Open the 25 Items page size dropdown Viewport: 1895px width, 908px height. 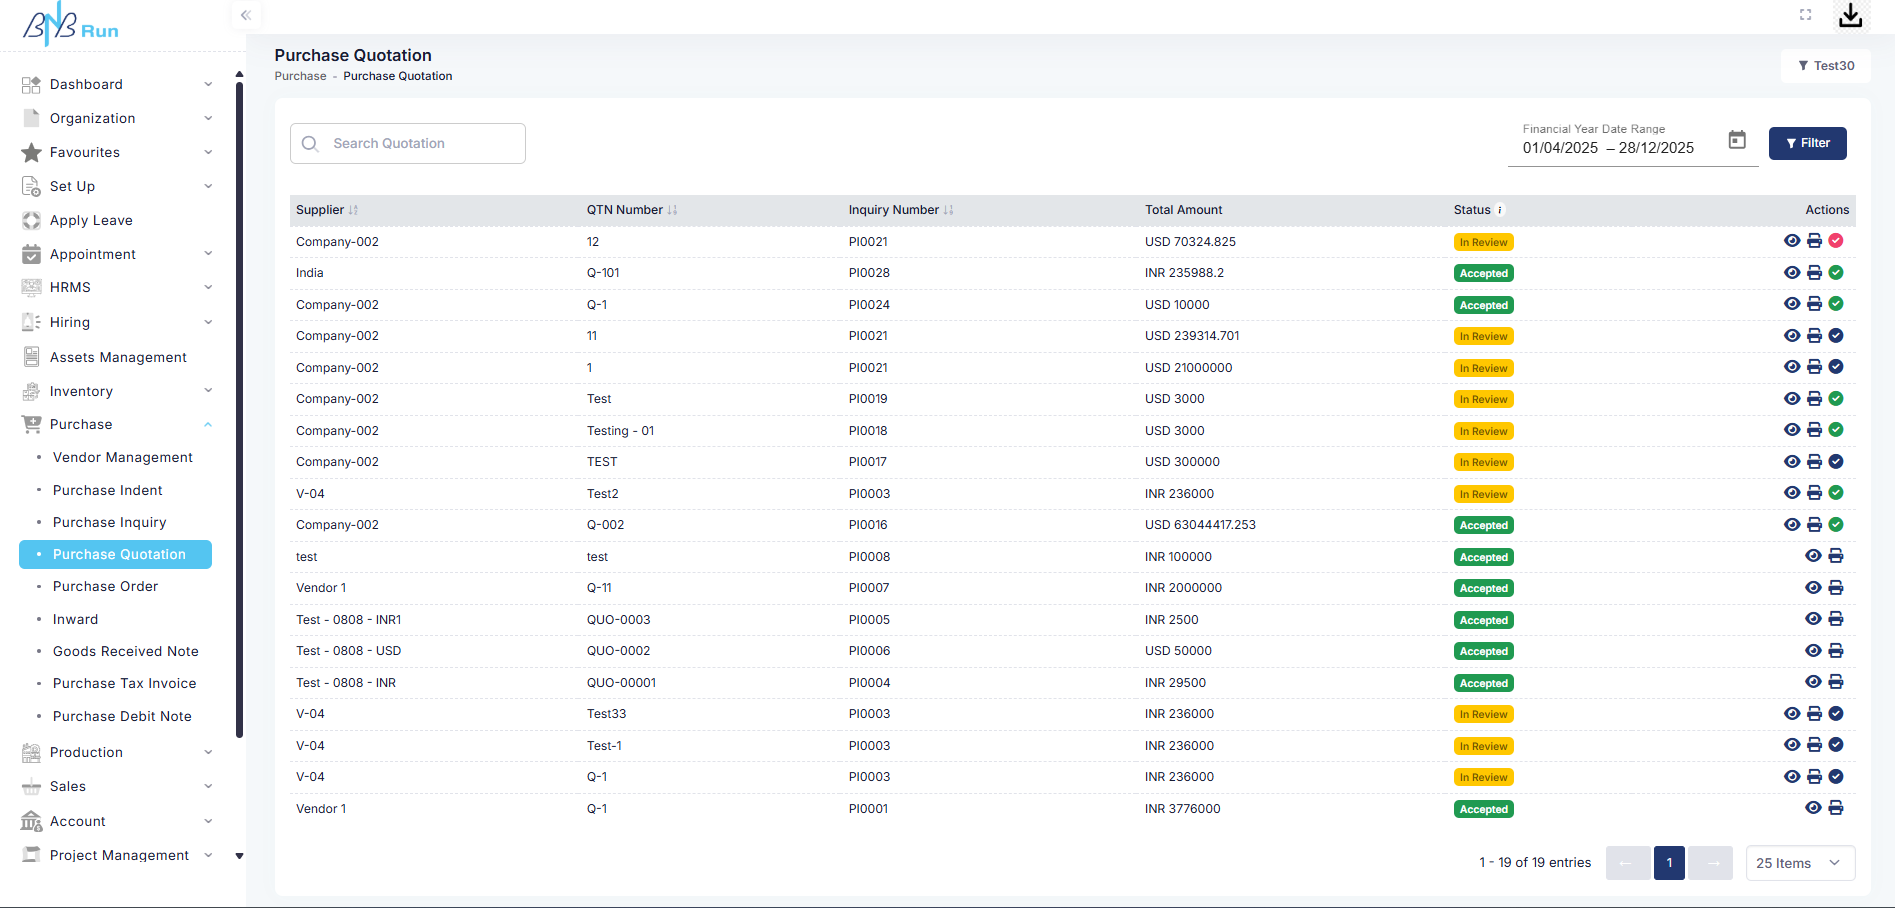pyautogui.click(x=1800, y=863)
